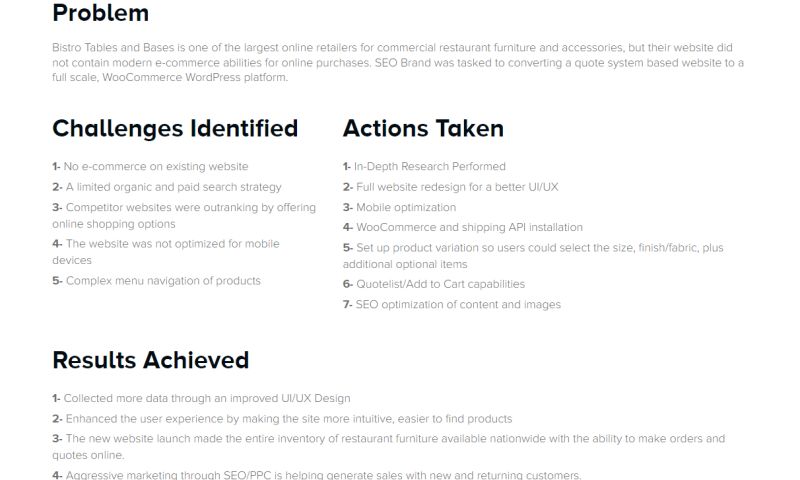Click 'SEO optimization of content and images'

(x=451, y=304)
